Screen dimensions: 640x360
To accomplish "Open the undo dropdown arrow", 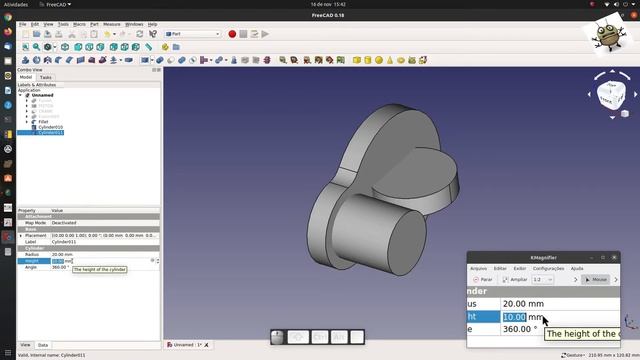I will point(114,34).
